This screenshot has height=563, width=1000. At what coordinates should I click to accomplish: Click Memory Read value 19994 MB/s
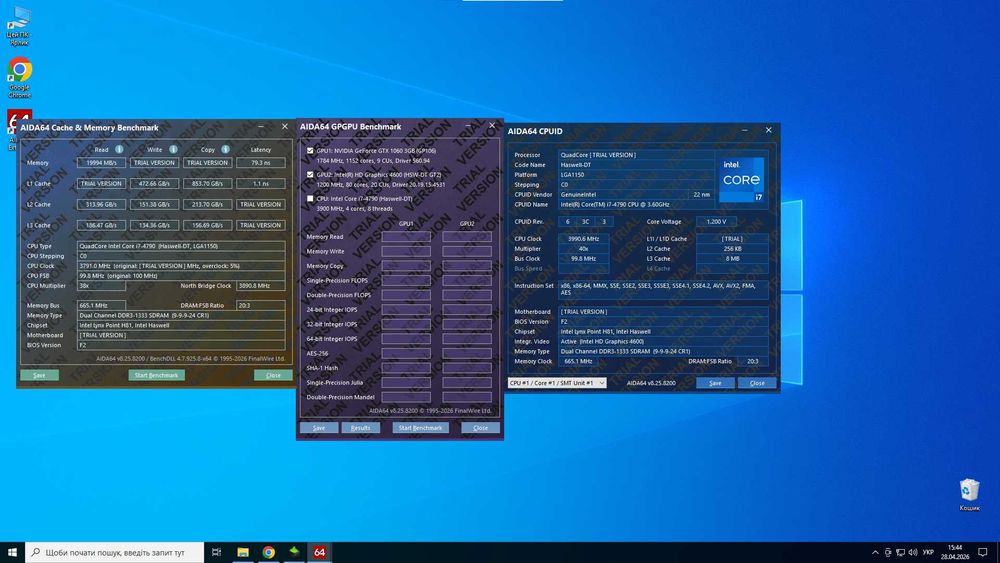coord(101,163)
